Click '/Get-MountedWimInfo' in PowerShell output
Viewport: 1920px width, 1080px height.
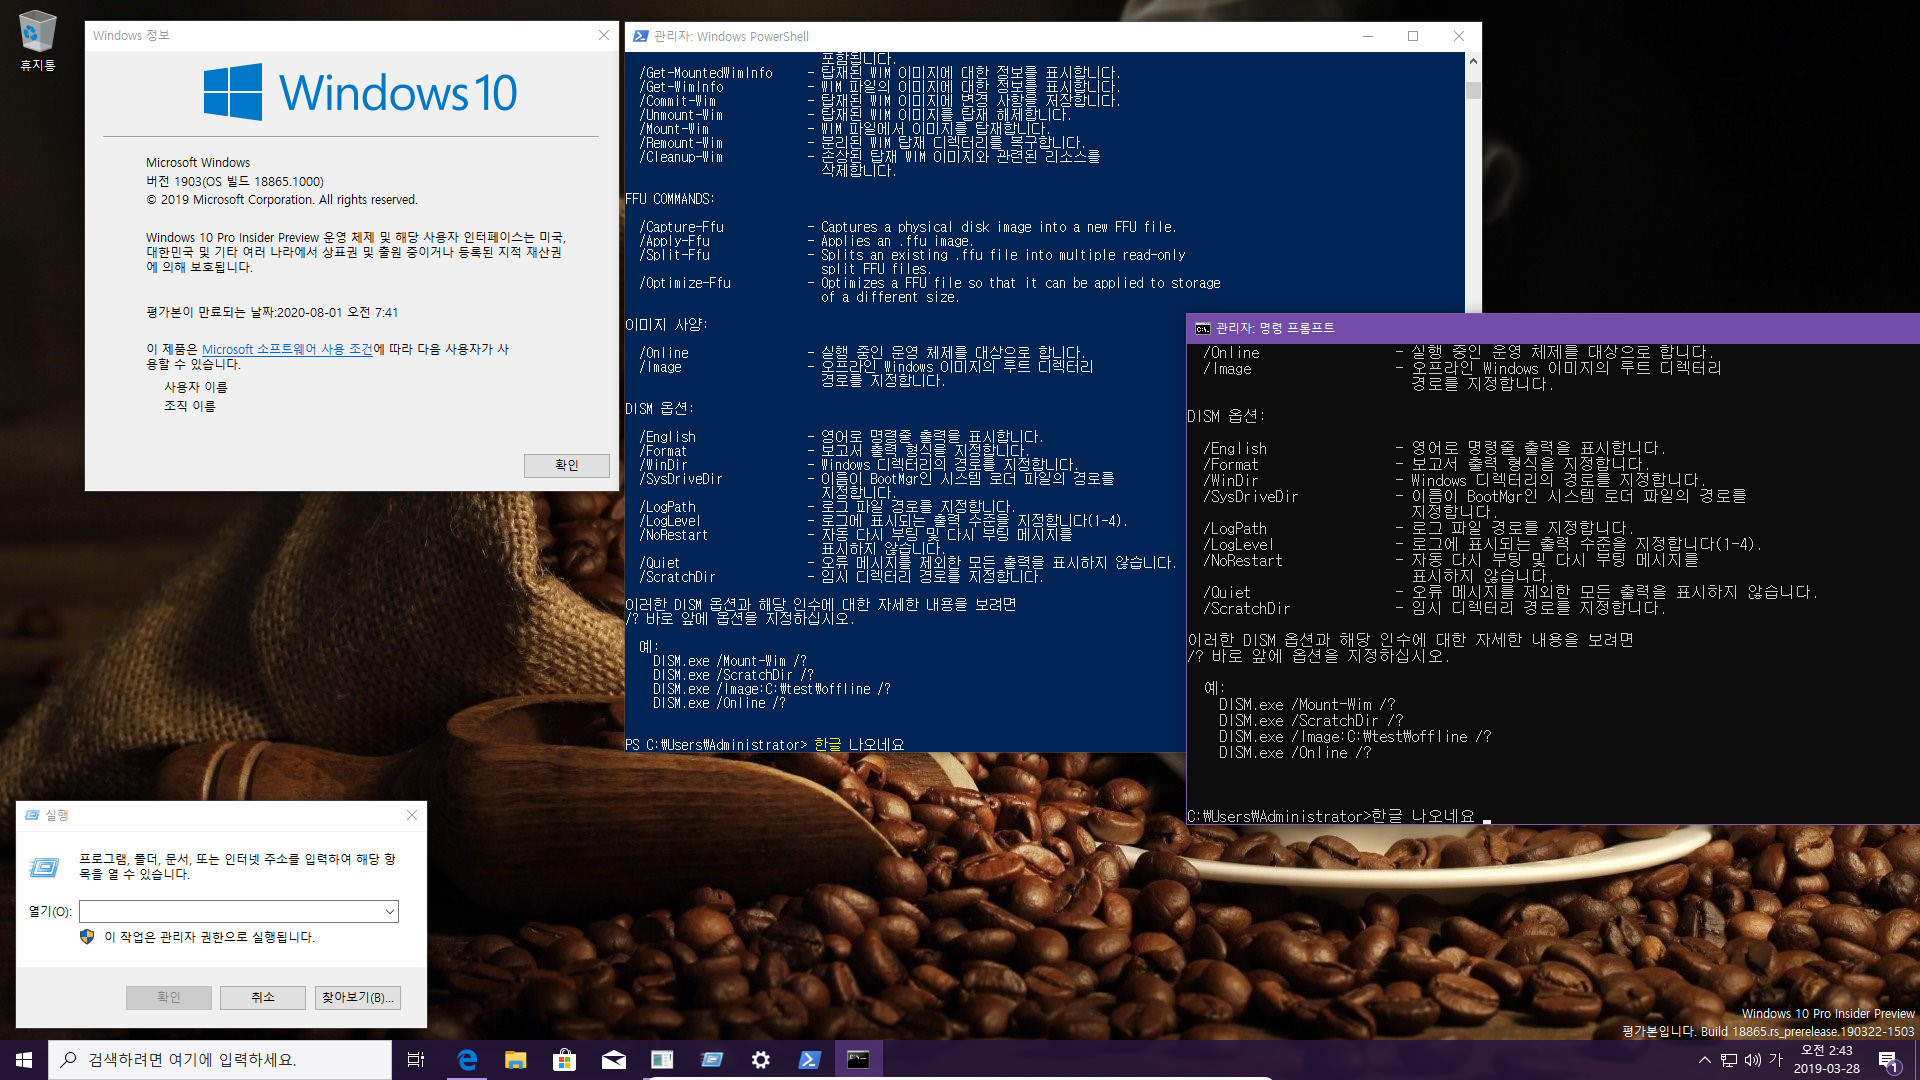[706, 73]
